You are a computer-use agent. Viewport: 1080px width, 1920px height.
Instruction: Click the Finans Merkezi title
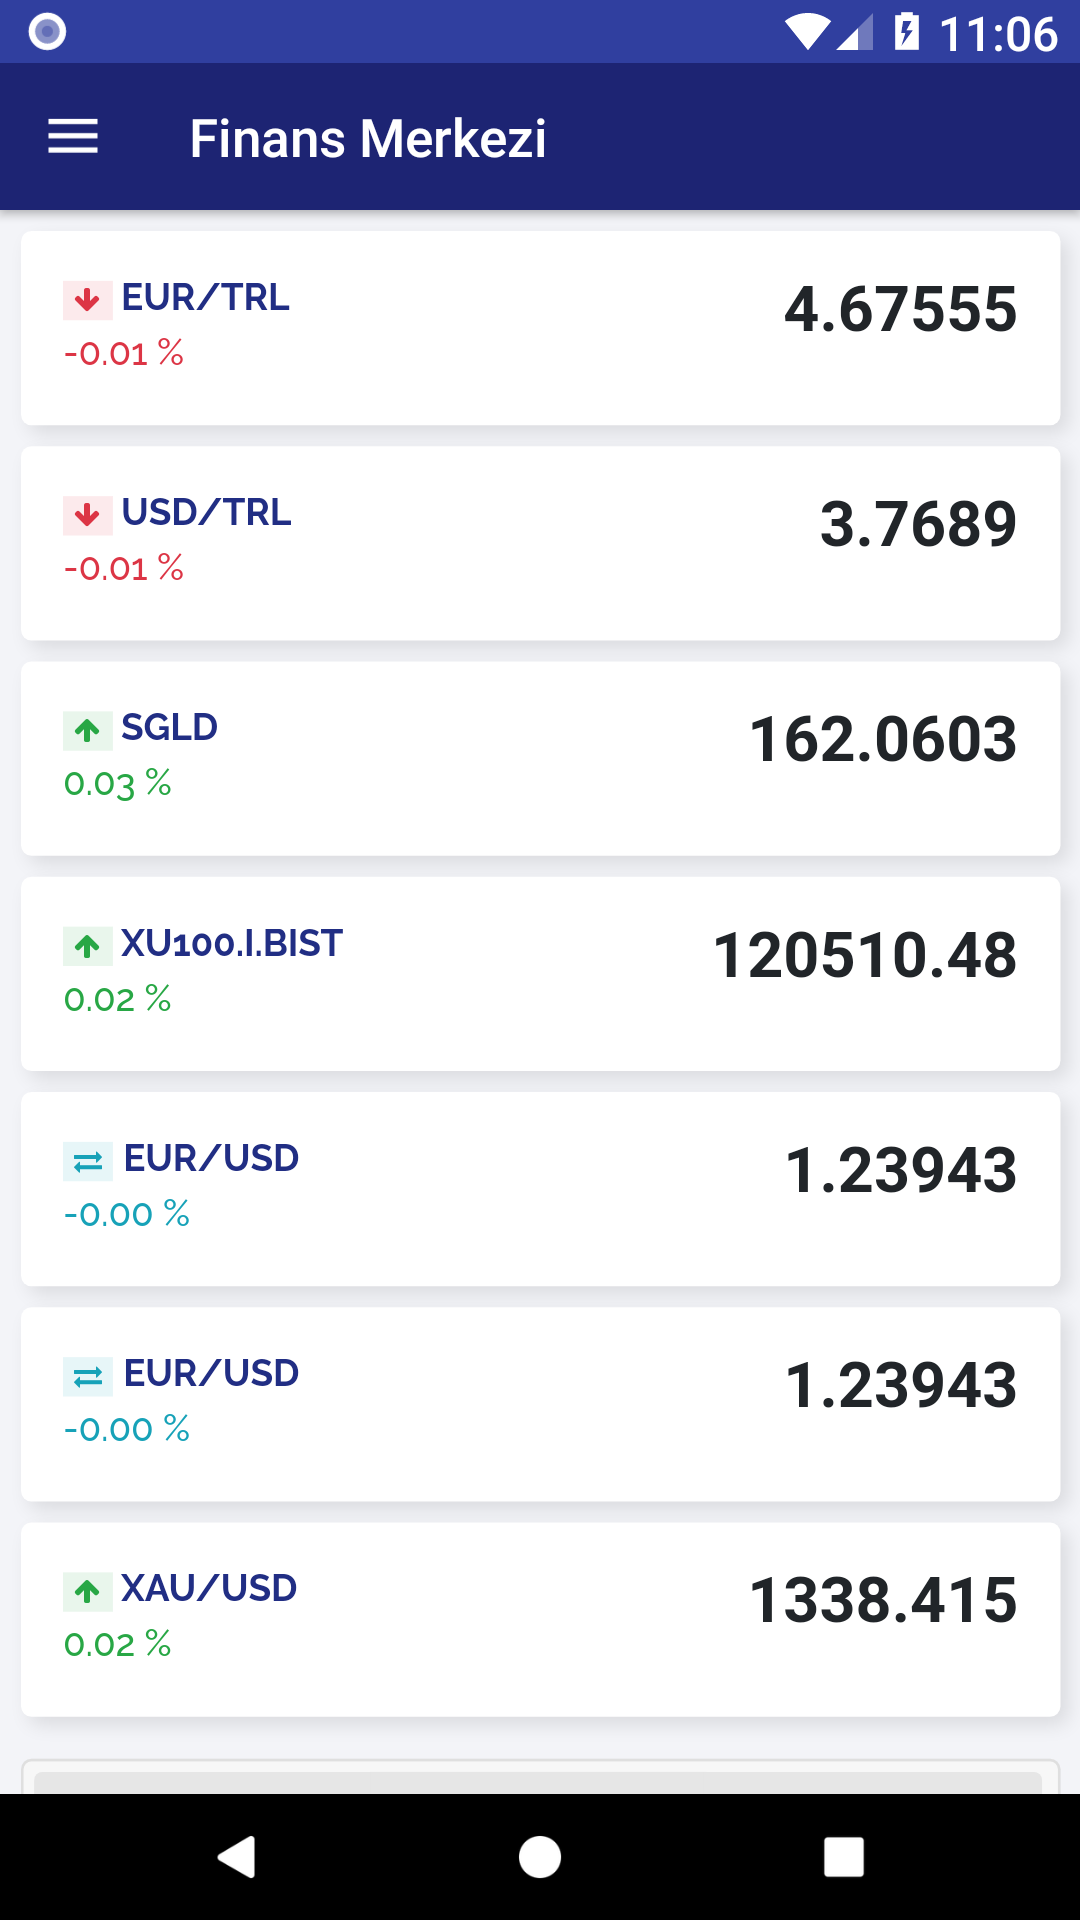[368, 138]
